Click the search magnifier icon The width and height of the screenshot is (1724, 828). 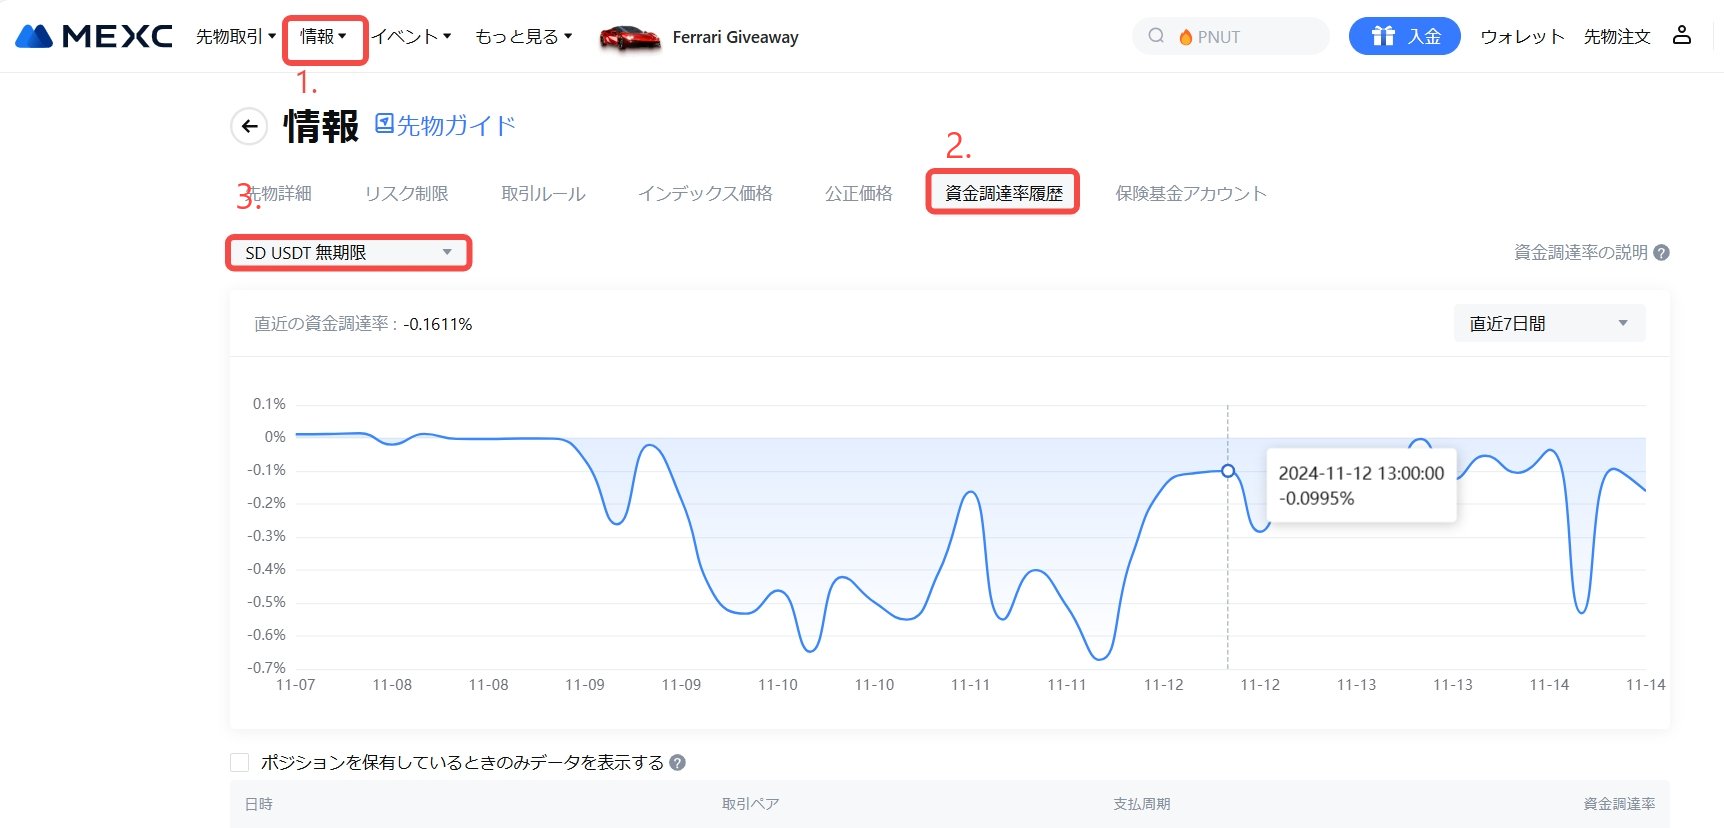click(1156, 36)
